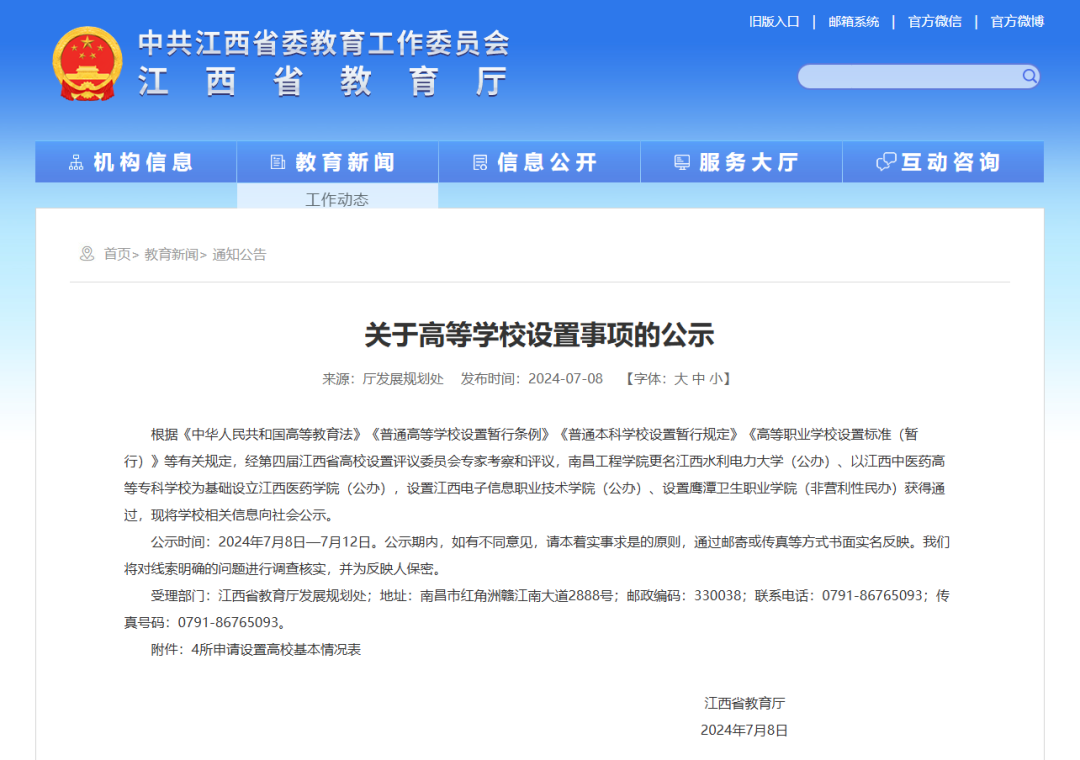
Task: Switch to the 工作动态 tab
Action: click(x=337, y=199)
